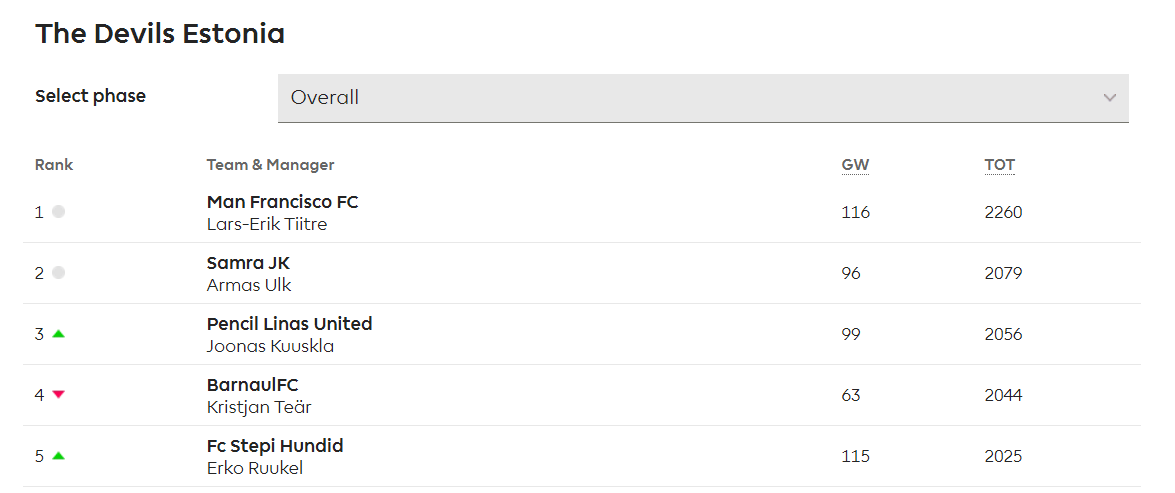Screen dimensions: 1175x493
Task: Click green up arrow next to rank 3
Action: (59, 334)
